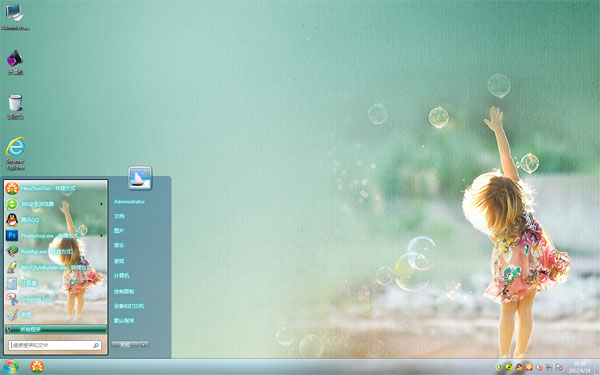The height and width of the screenshot is (375, 600).
Task: Launch Internet Explorer from the desktop
Action: [x=15, y=153]
